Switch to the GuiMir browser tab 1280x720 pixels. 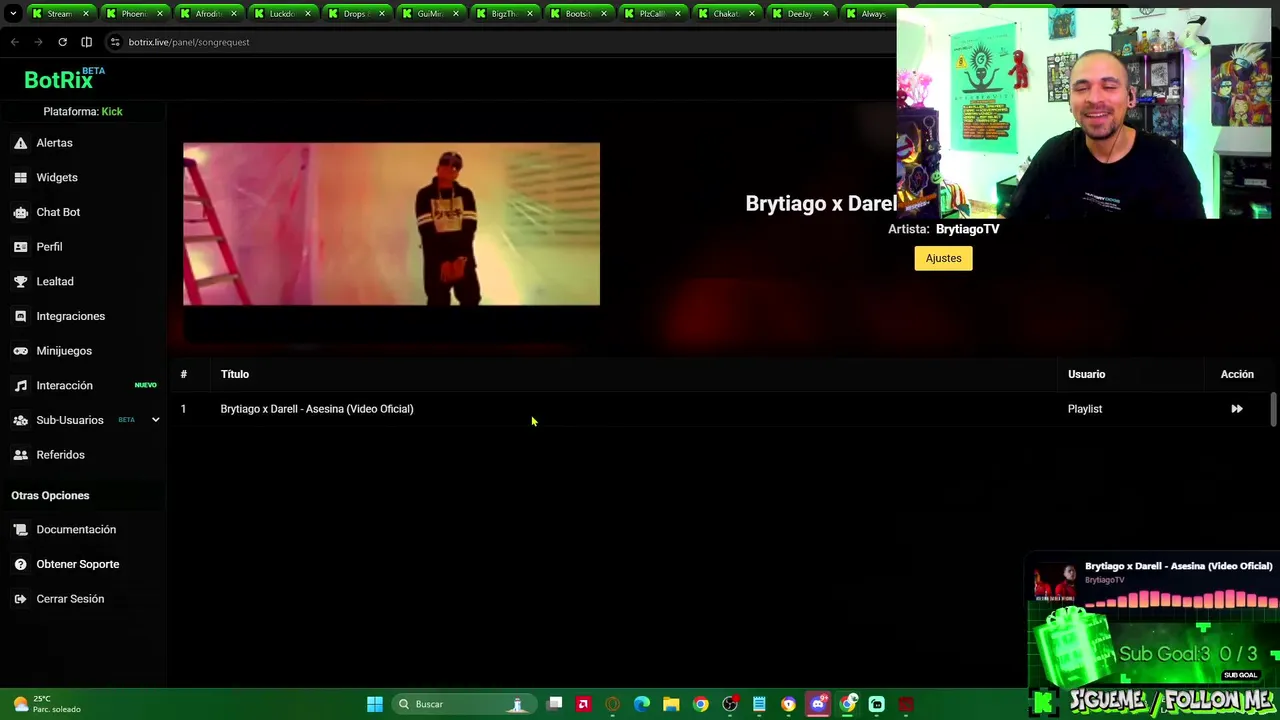pos(430,14)
